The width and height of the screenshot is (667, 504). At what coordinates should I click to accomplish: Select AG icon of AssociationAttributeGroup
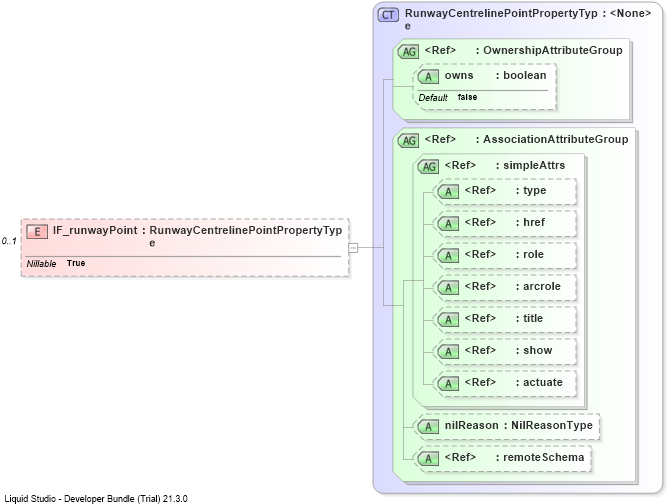click(408, 141)
